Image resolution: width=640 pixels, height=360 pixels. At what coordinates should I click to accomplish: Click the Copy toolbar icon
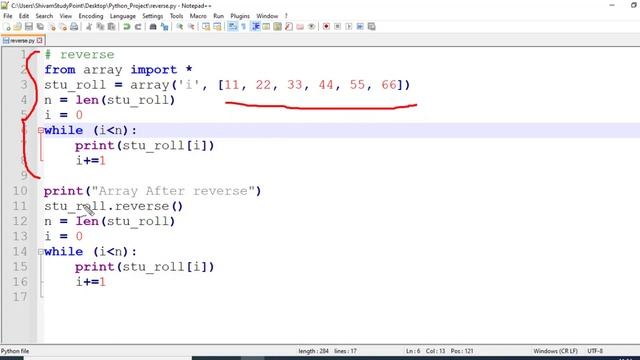pyautogui.click(x=100, y=27)
